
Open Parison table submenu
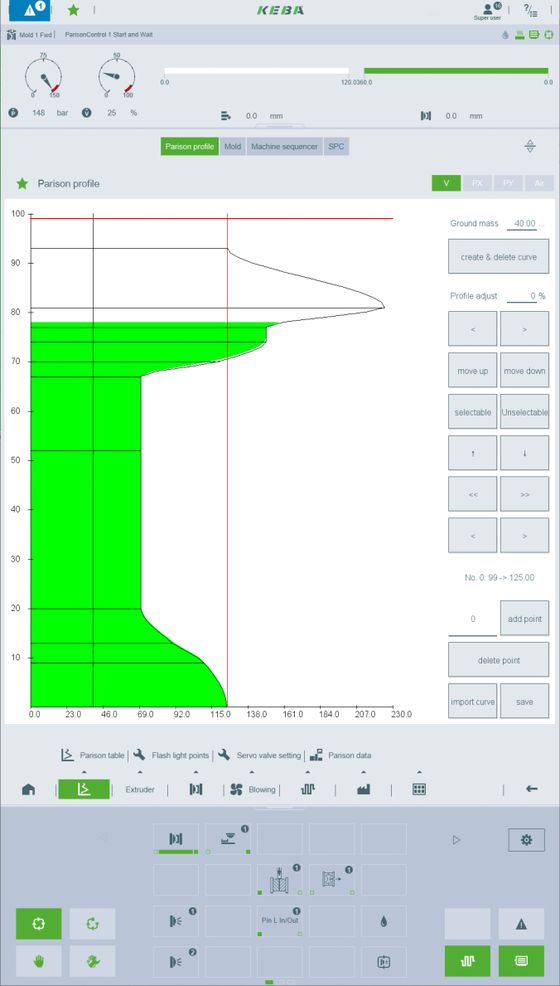[93, 755]
